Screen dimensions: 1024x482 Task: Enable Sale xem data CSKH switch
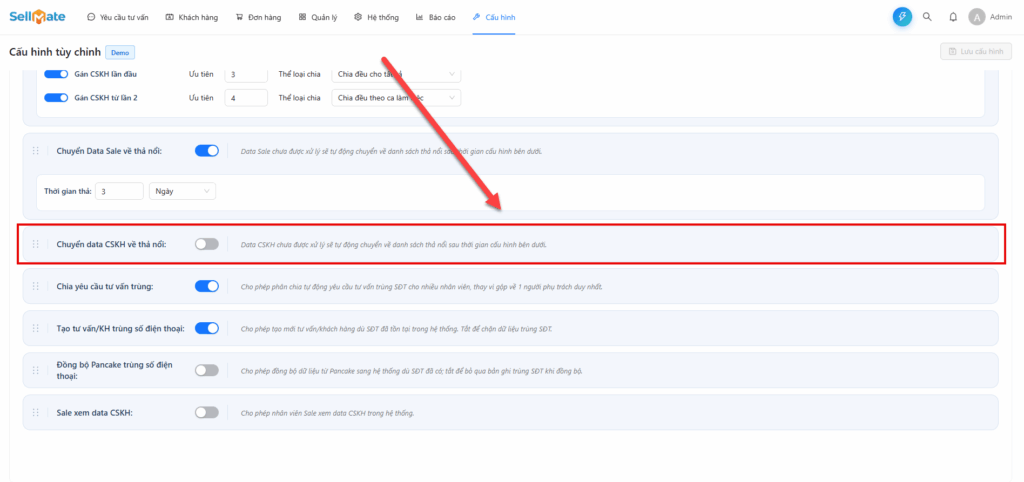tap(207, 412)
